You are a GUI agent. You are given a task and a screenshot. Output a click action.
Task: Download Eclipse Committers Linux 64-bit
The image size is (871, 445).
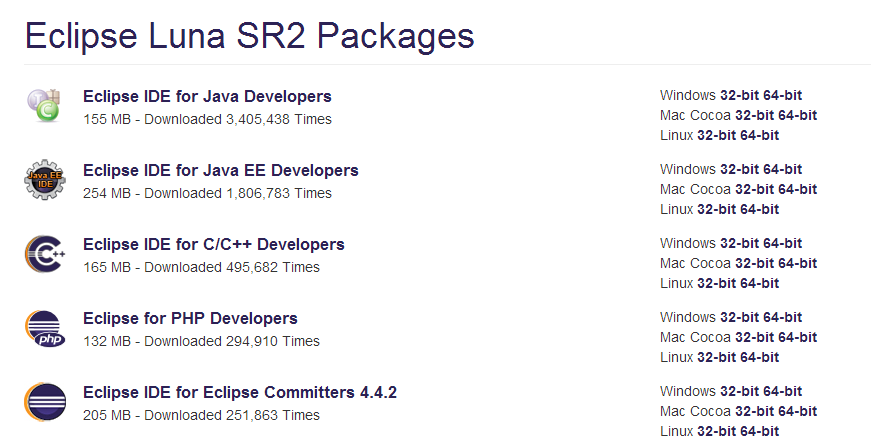pyautogui.click(x=759, y=431)
